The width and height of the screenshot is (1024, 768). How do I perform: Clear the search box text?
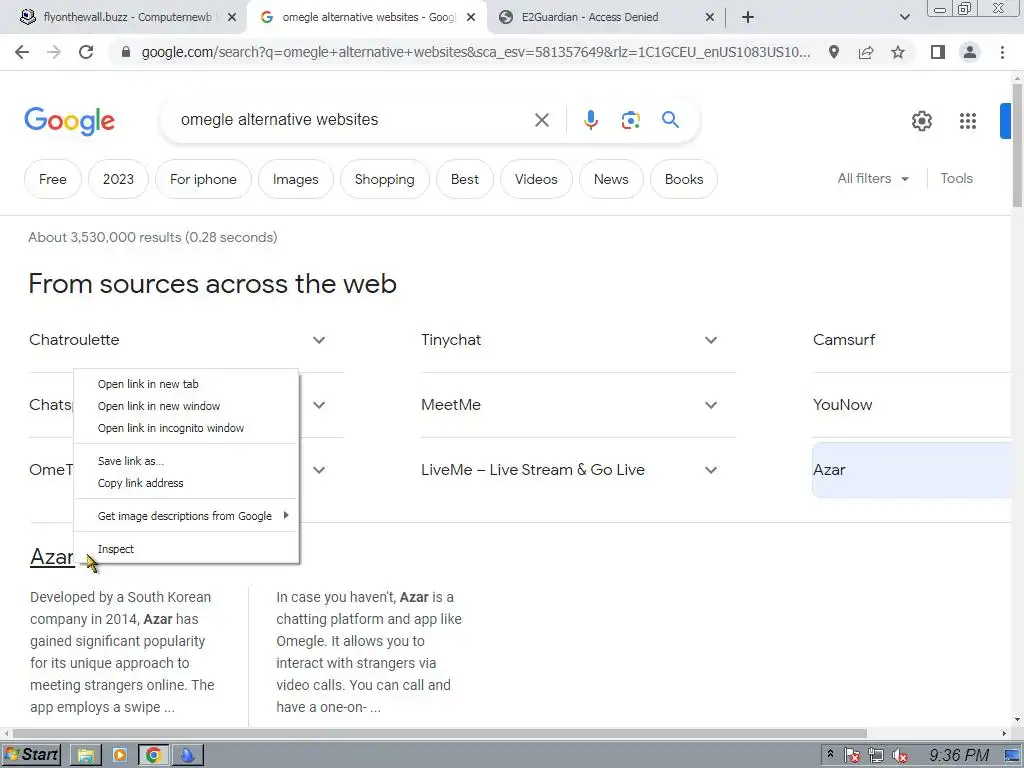pos(541,120)
